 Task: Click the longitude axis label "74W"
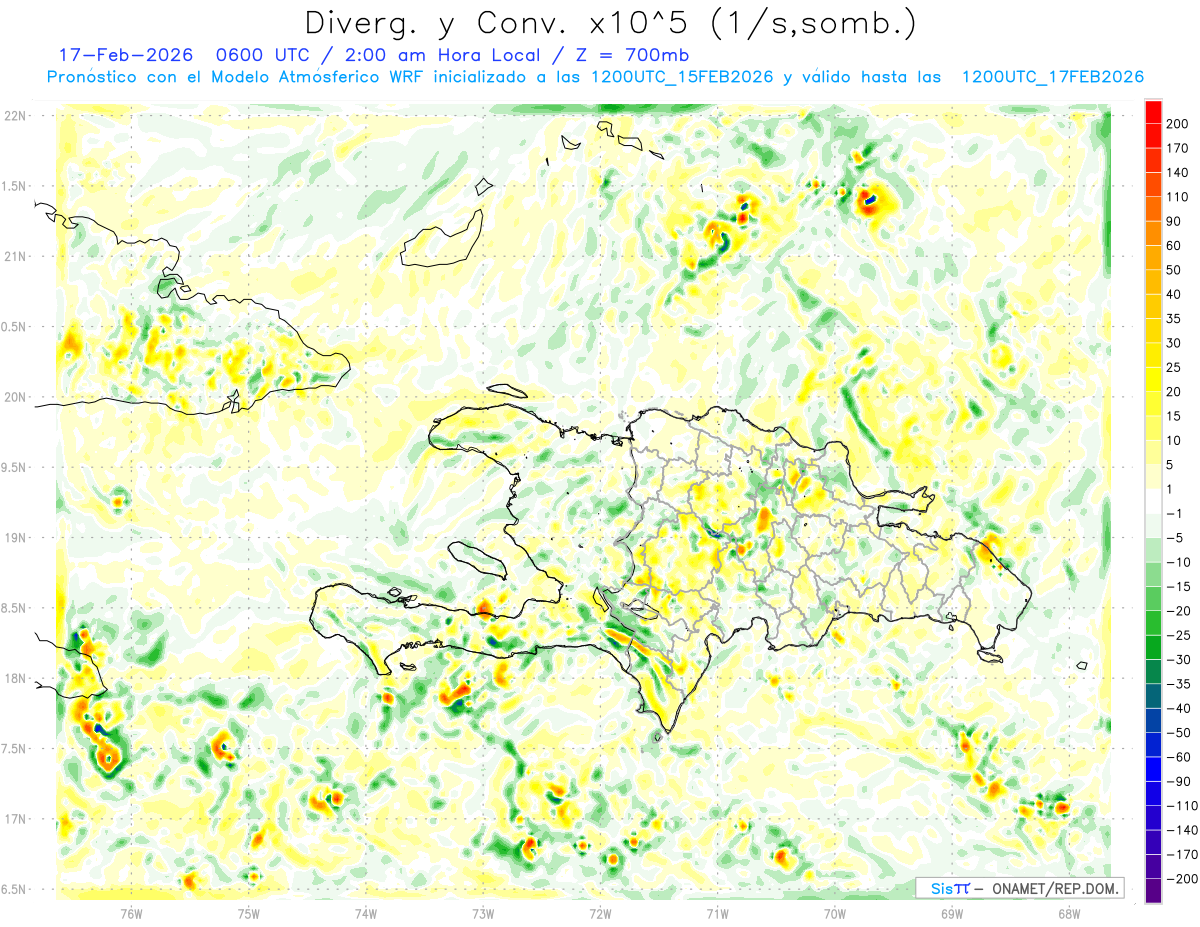point(366,914)
